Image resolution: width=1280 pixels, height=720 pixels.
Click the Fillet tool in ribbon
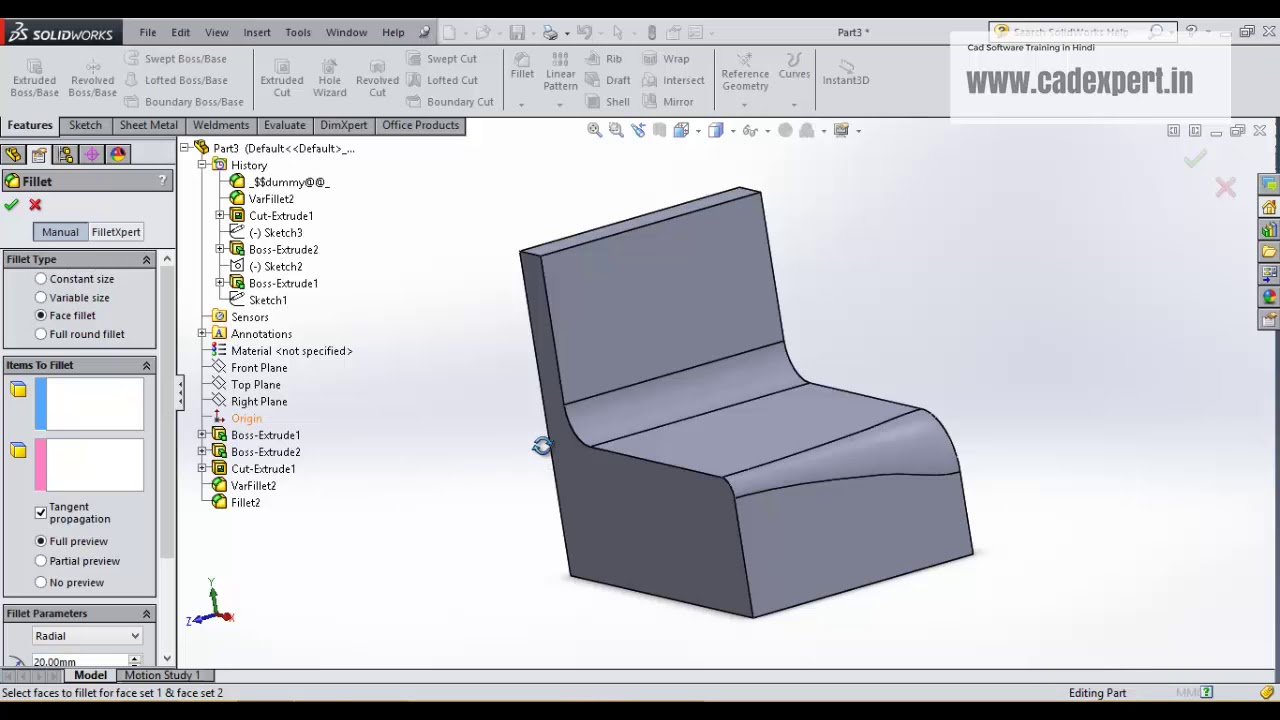click(x=522, y=66)
